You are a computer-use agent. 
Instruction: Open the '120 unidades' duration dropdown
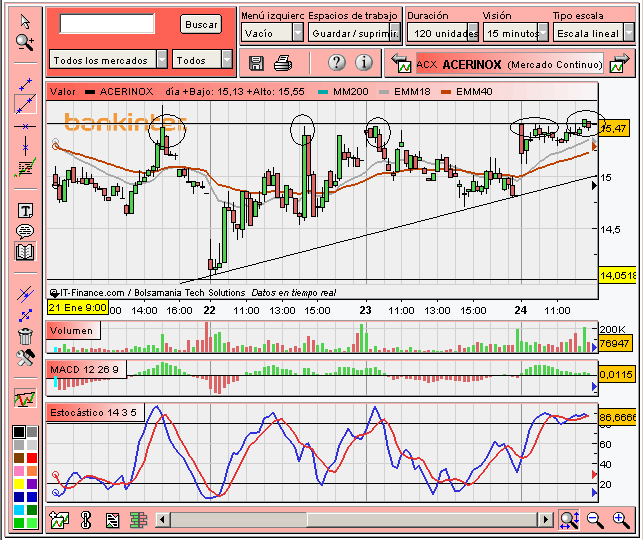(x=442, y=33)
